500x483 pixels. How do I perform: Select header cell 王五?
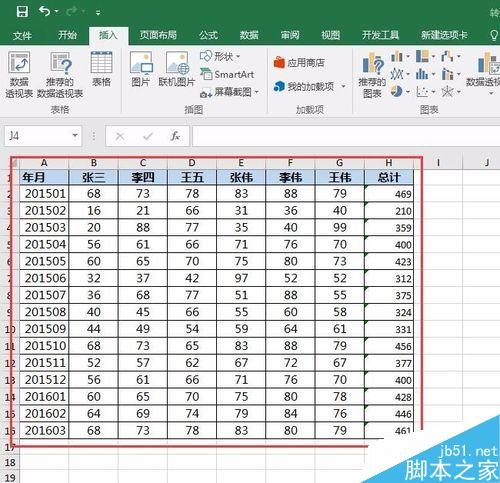(192, 177)
